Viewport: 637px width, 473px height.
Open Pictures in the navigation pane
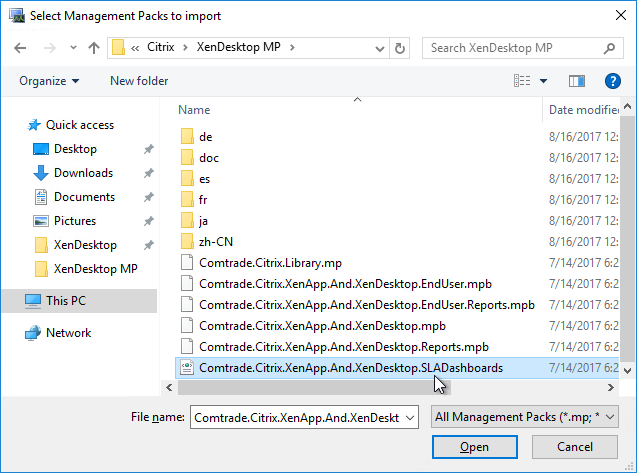[75, 221]
